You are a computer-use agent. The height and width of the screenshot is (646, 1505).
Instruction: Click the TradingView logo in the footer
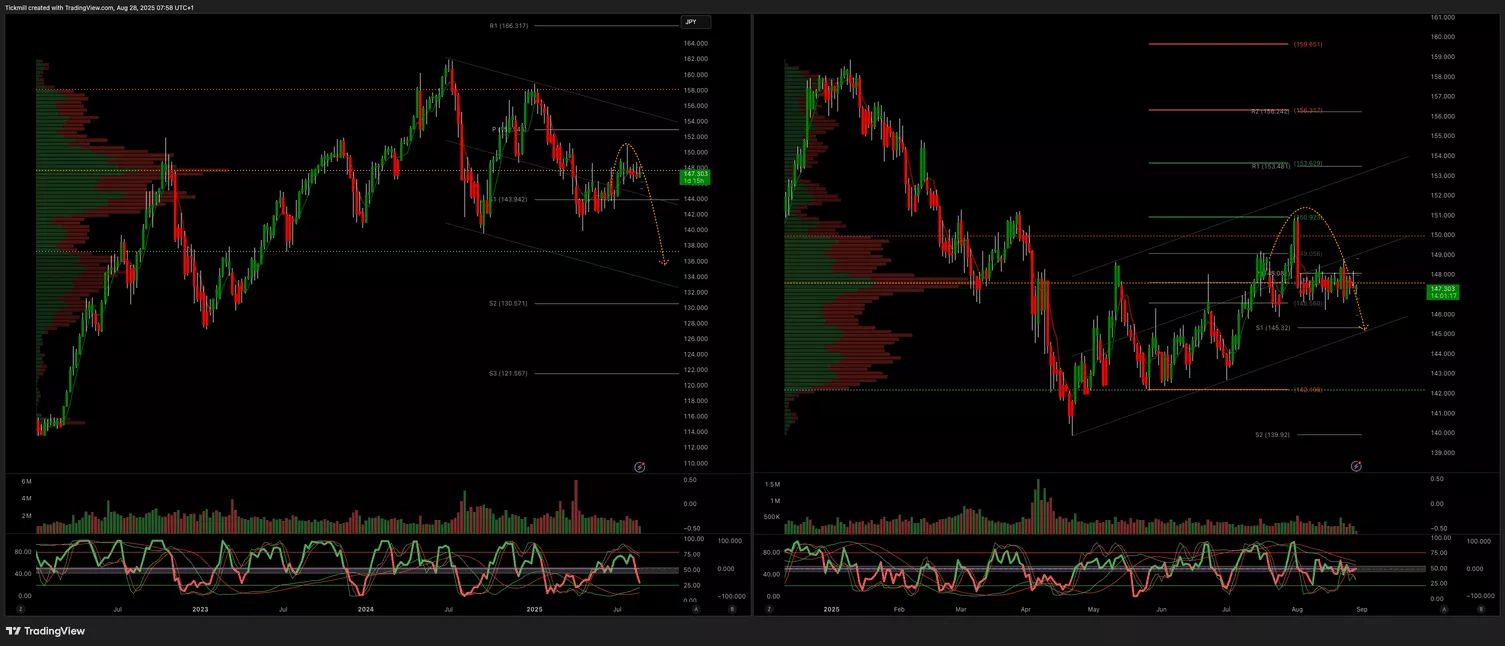45,631
